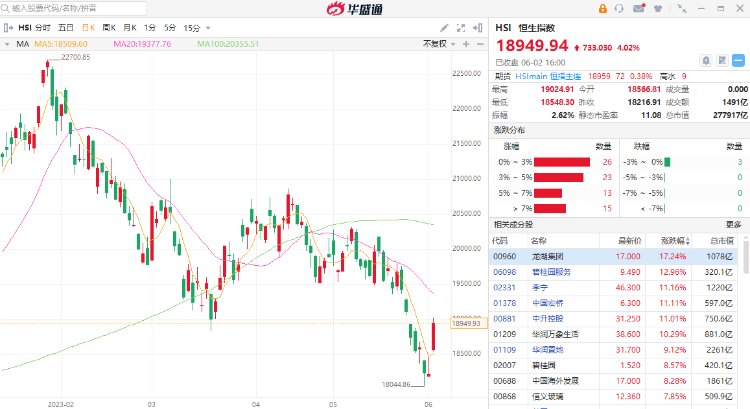Sort by the 总市值 column header
This screenshot has width=750, height=409.
coord(722,241)
